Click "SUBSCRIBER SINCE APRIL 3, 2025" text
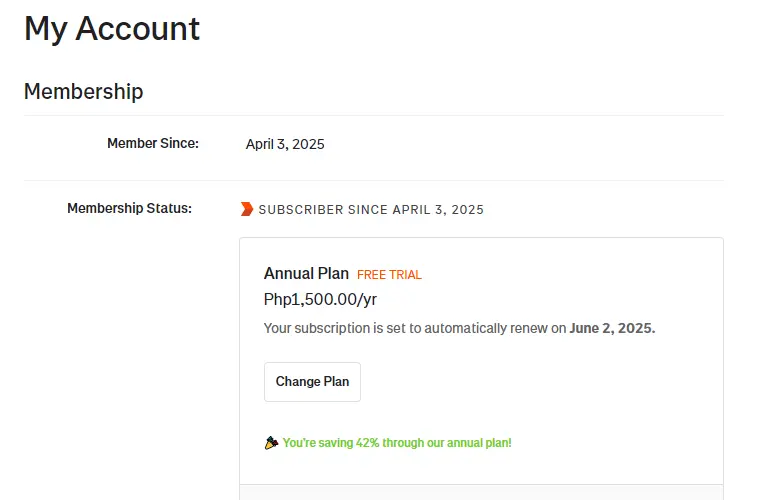The image size is (774, 500). [371, 210]
